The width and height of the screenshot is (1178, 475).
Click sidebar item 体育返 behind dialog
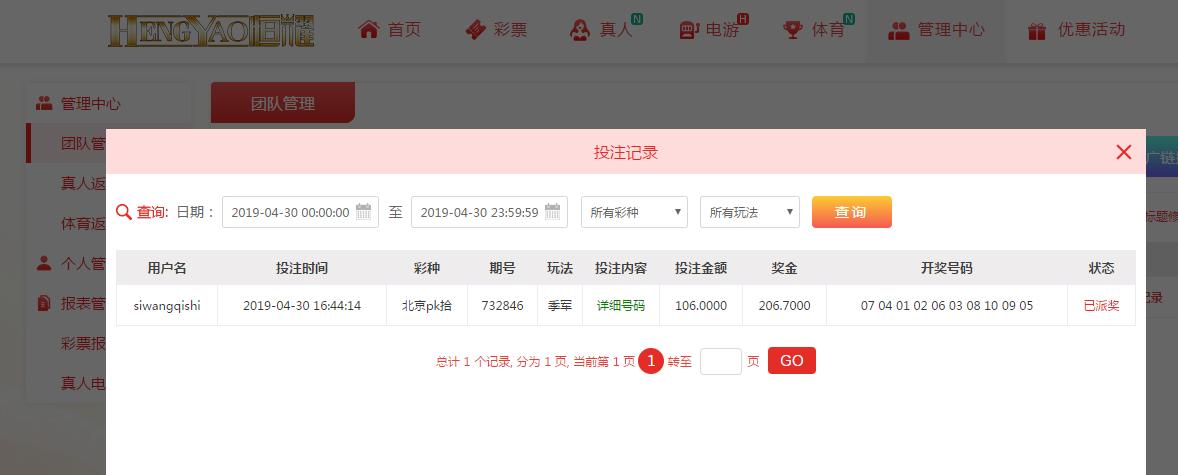[x=83, y=224]
